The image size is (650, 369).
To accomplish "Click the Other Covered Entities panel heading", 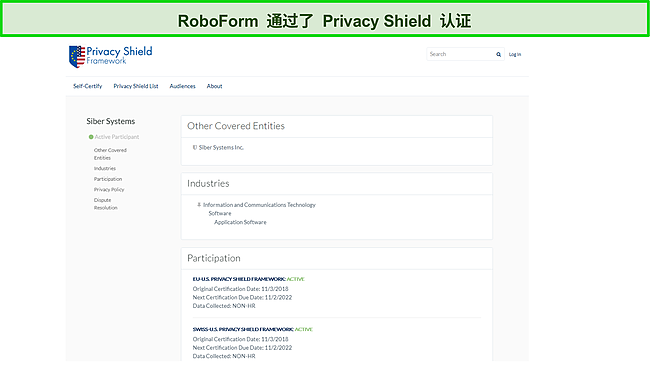I will click(x=236, y=126).
